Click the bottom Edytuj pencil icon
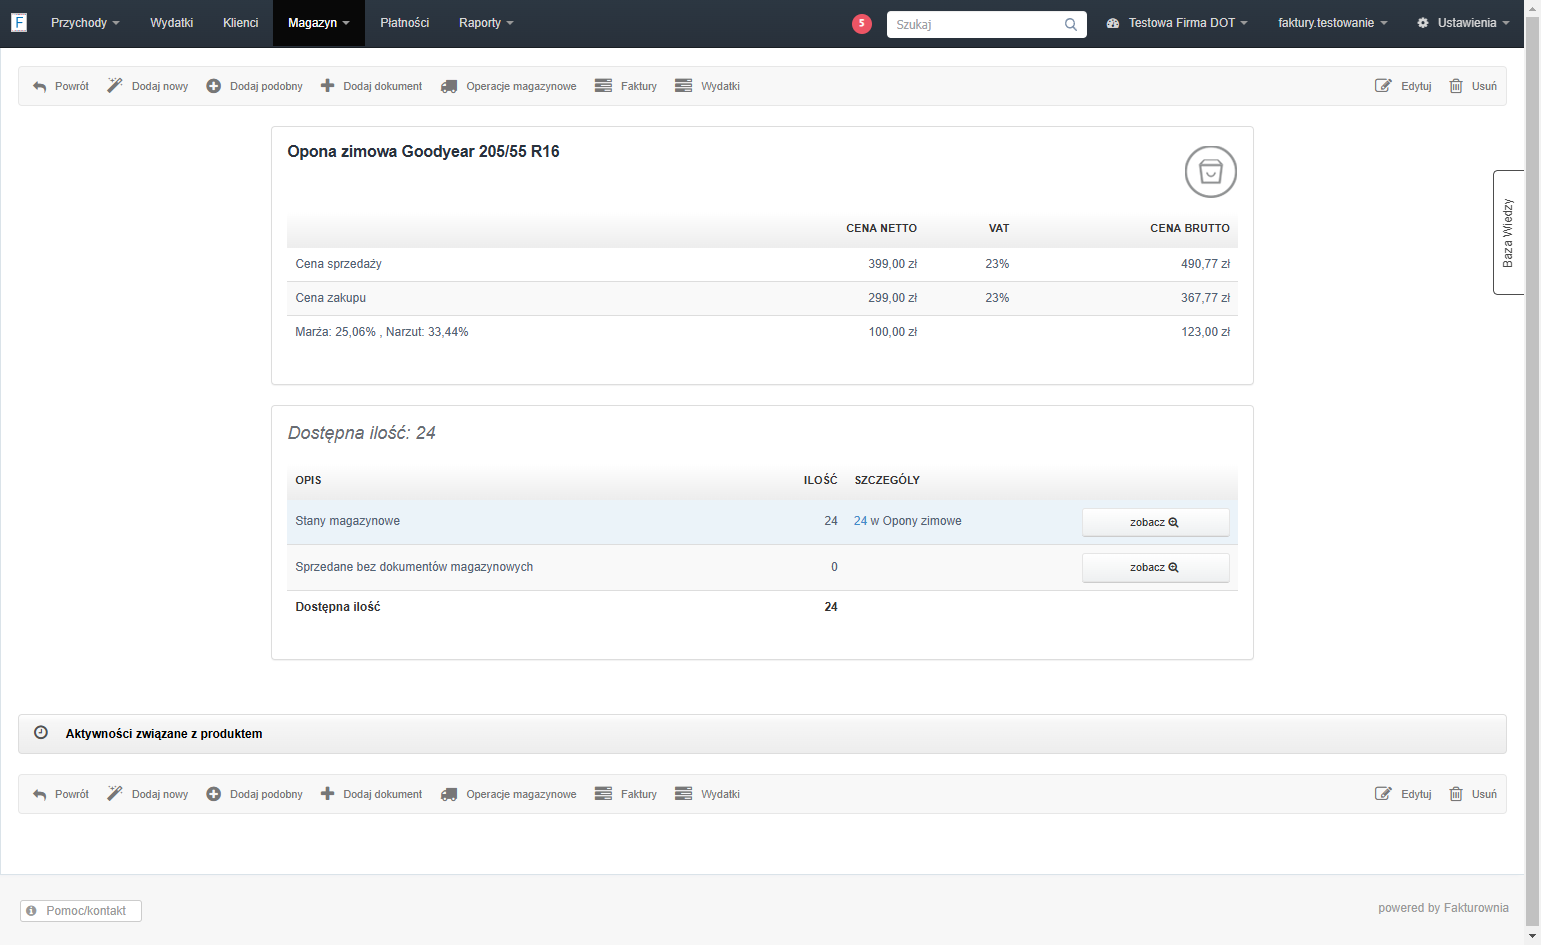This screenshot has width=1541, height=945. coord(1383,794)
